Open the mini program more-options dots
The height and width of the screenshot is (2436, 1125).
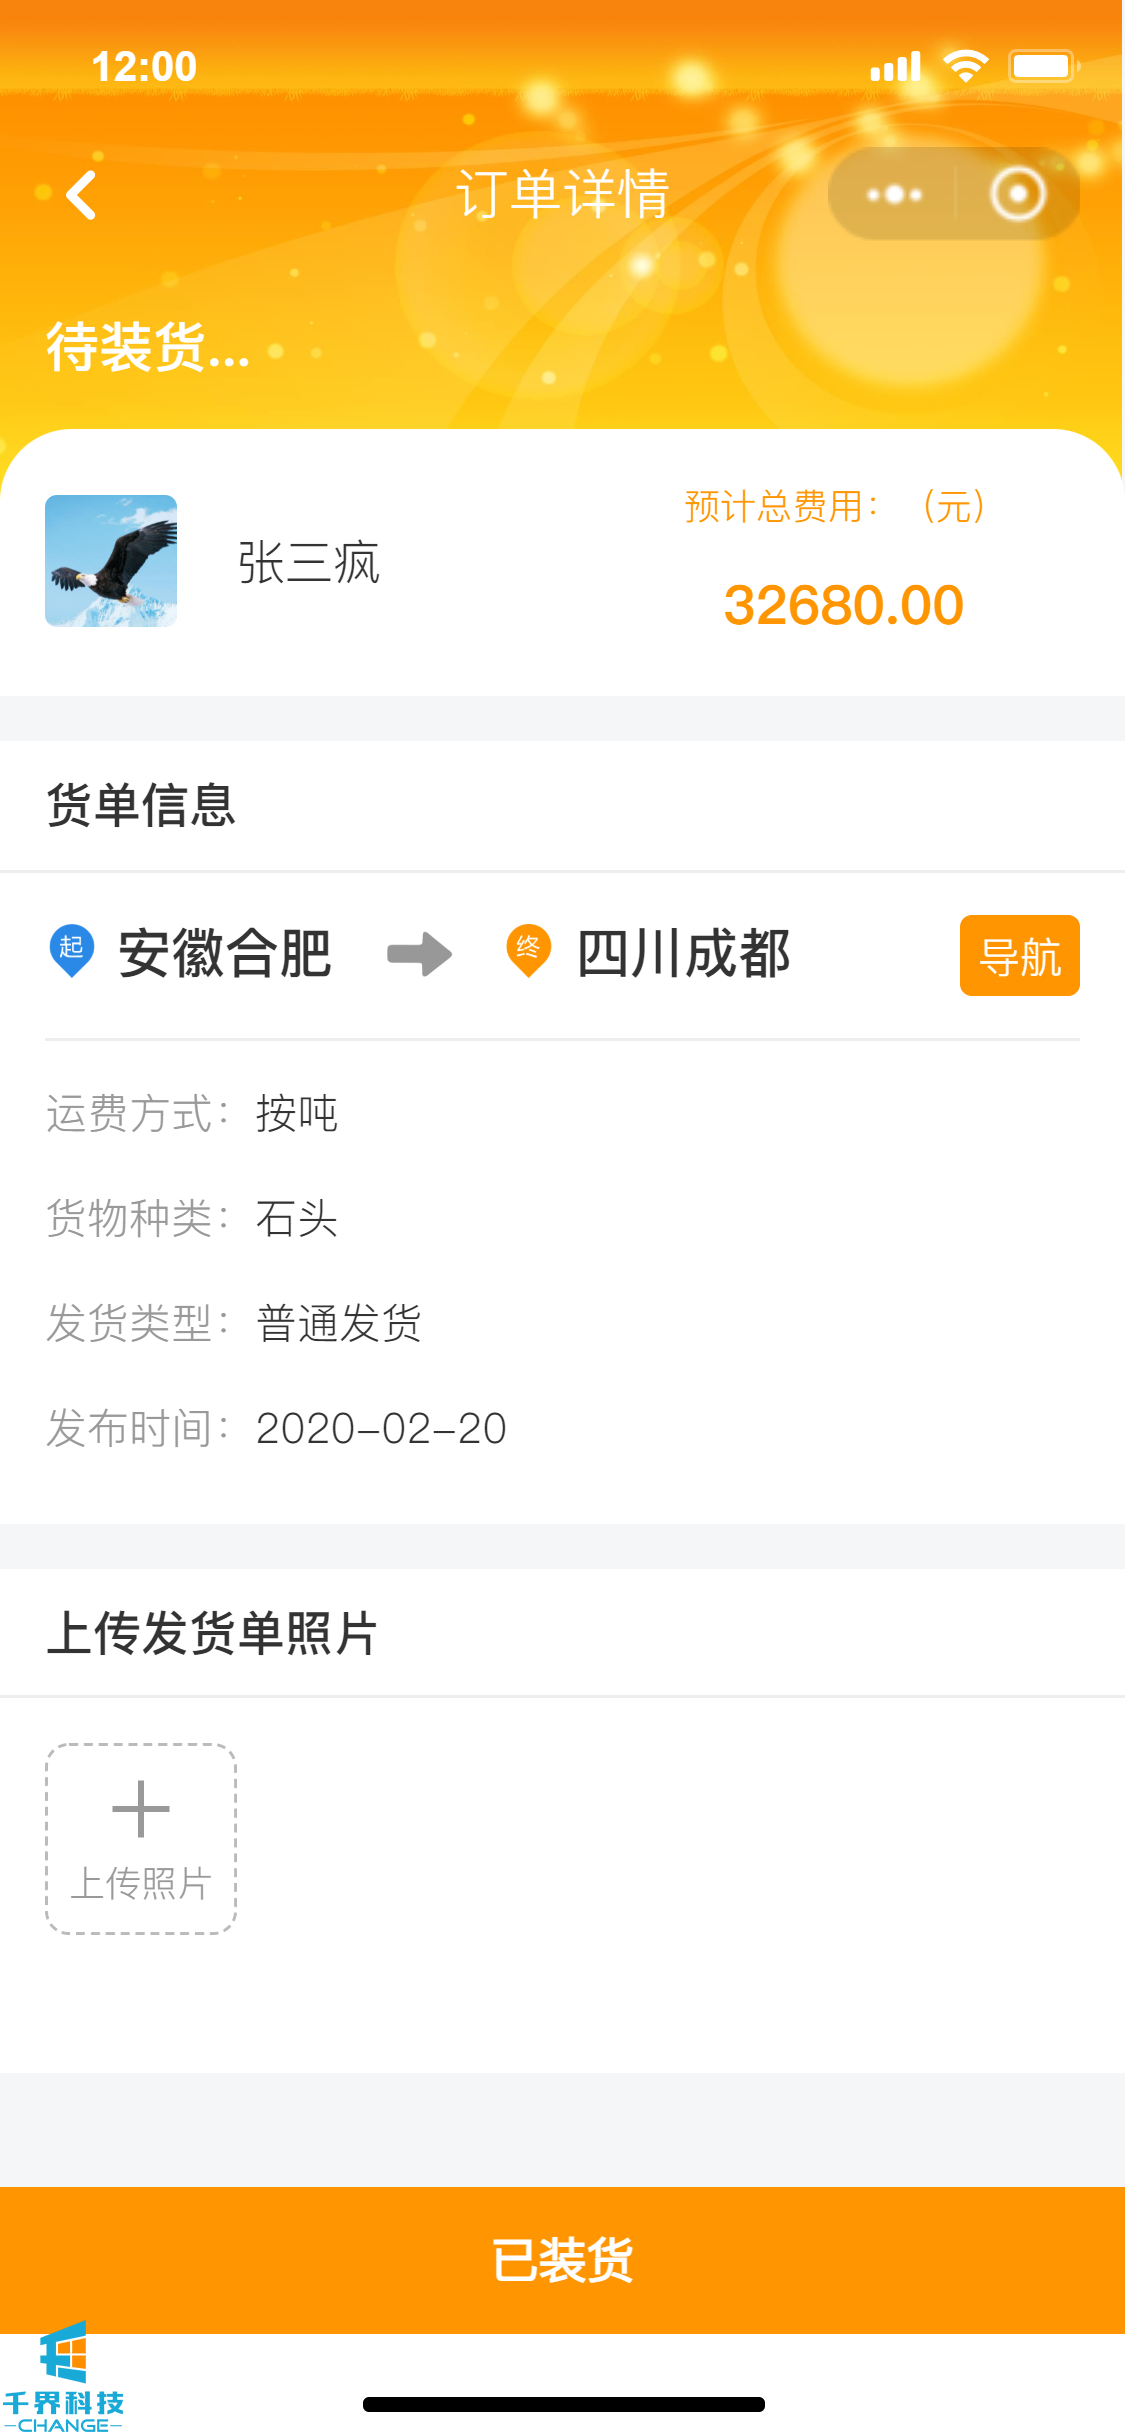coord(894,194)
